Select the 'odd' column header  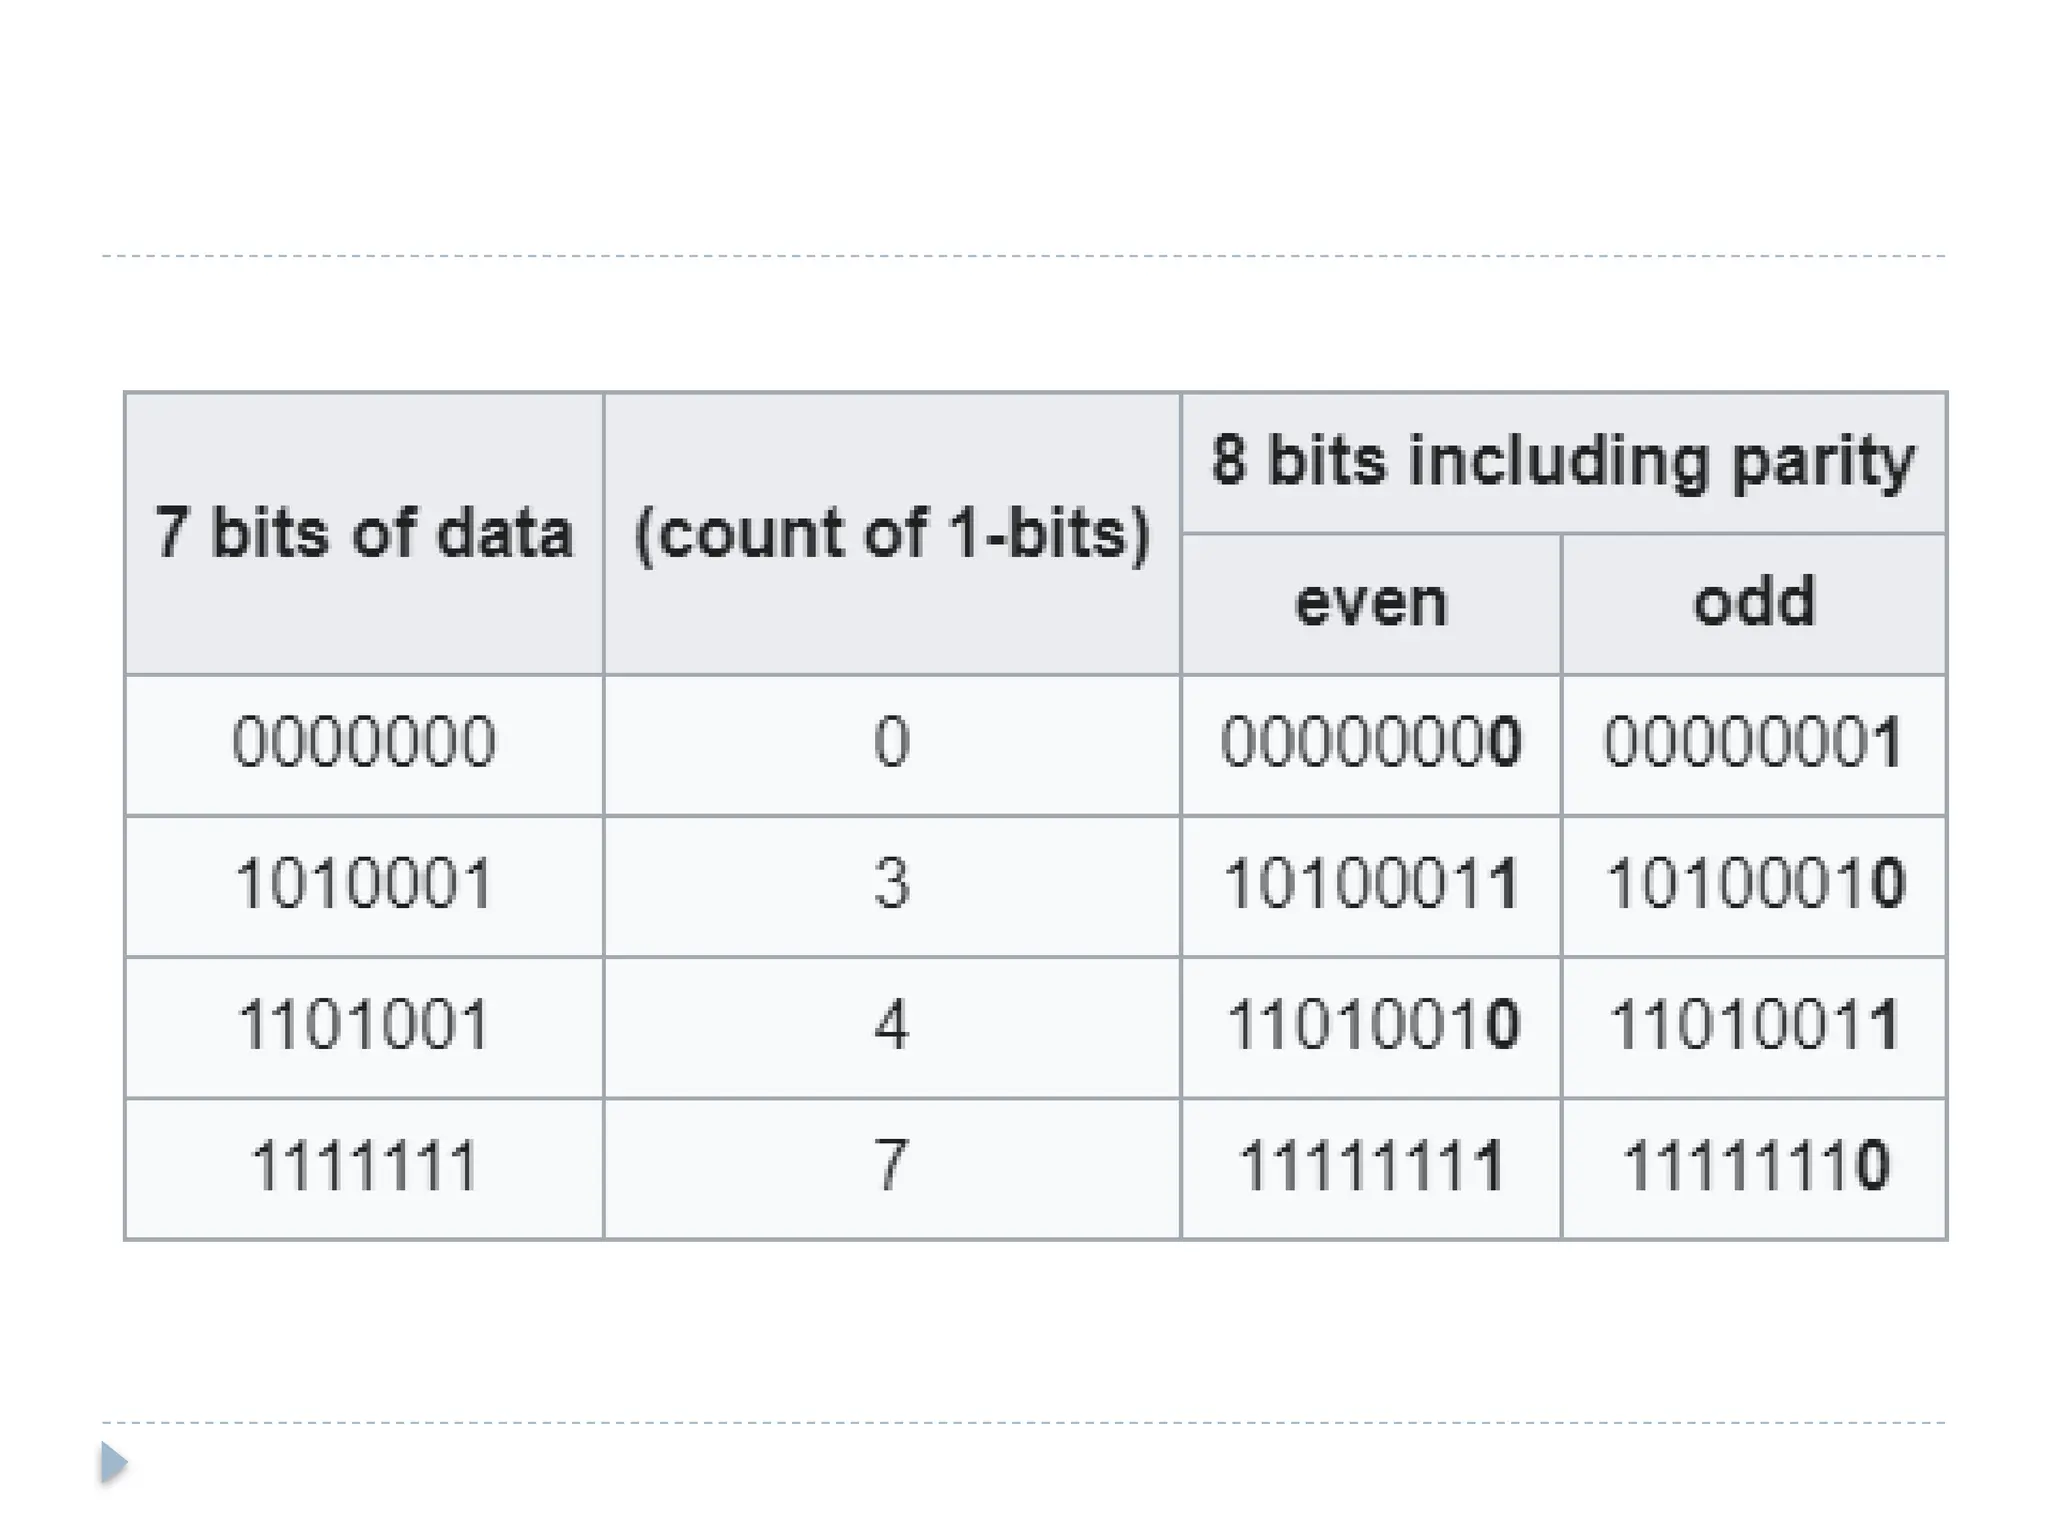tap(1753, 603)
